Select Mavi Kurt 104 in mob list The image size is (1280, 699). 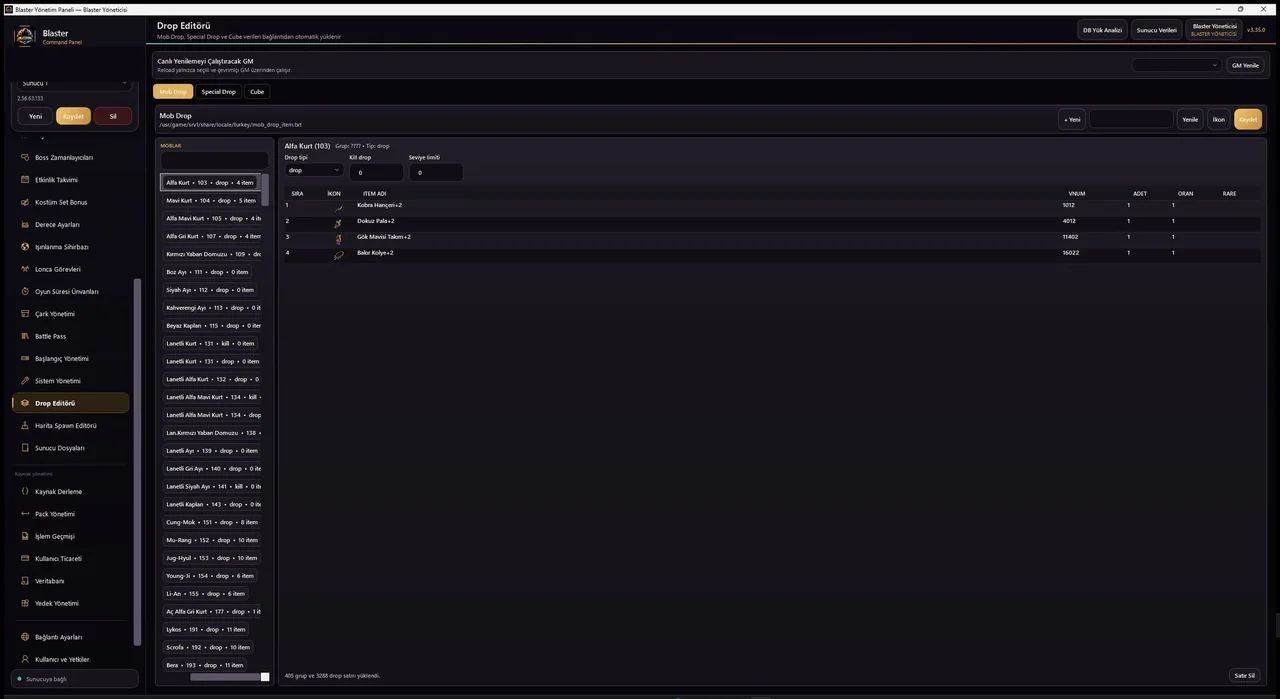(211, 200)
